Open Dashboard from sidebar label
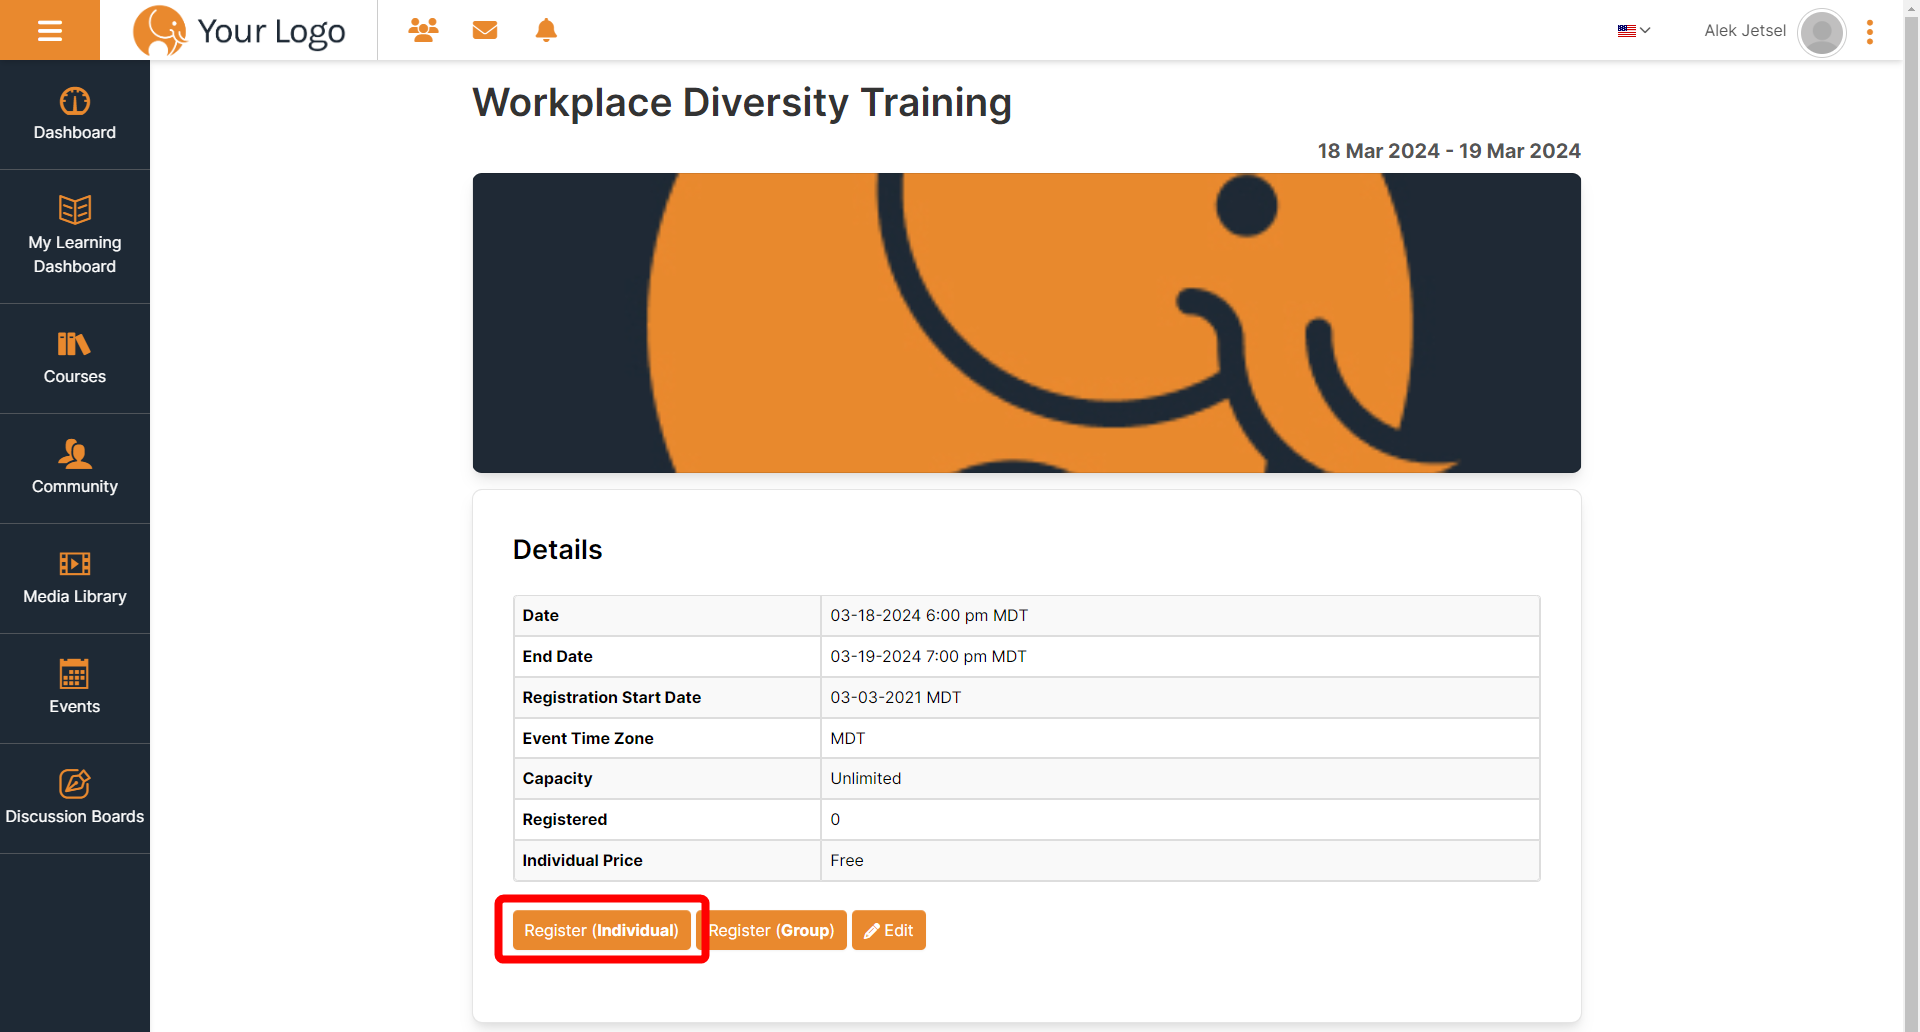 tap(75, 132)
